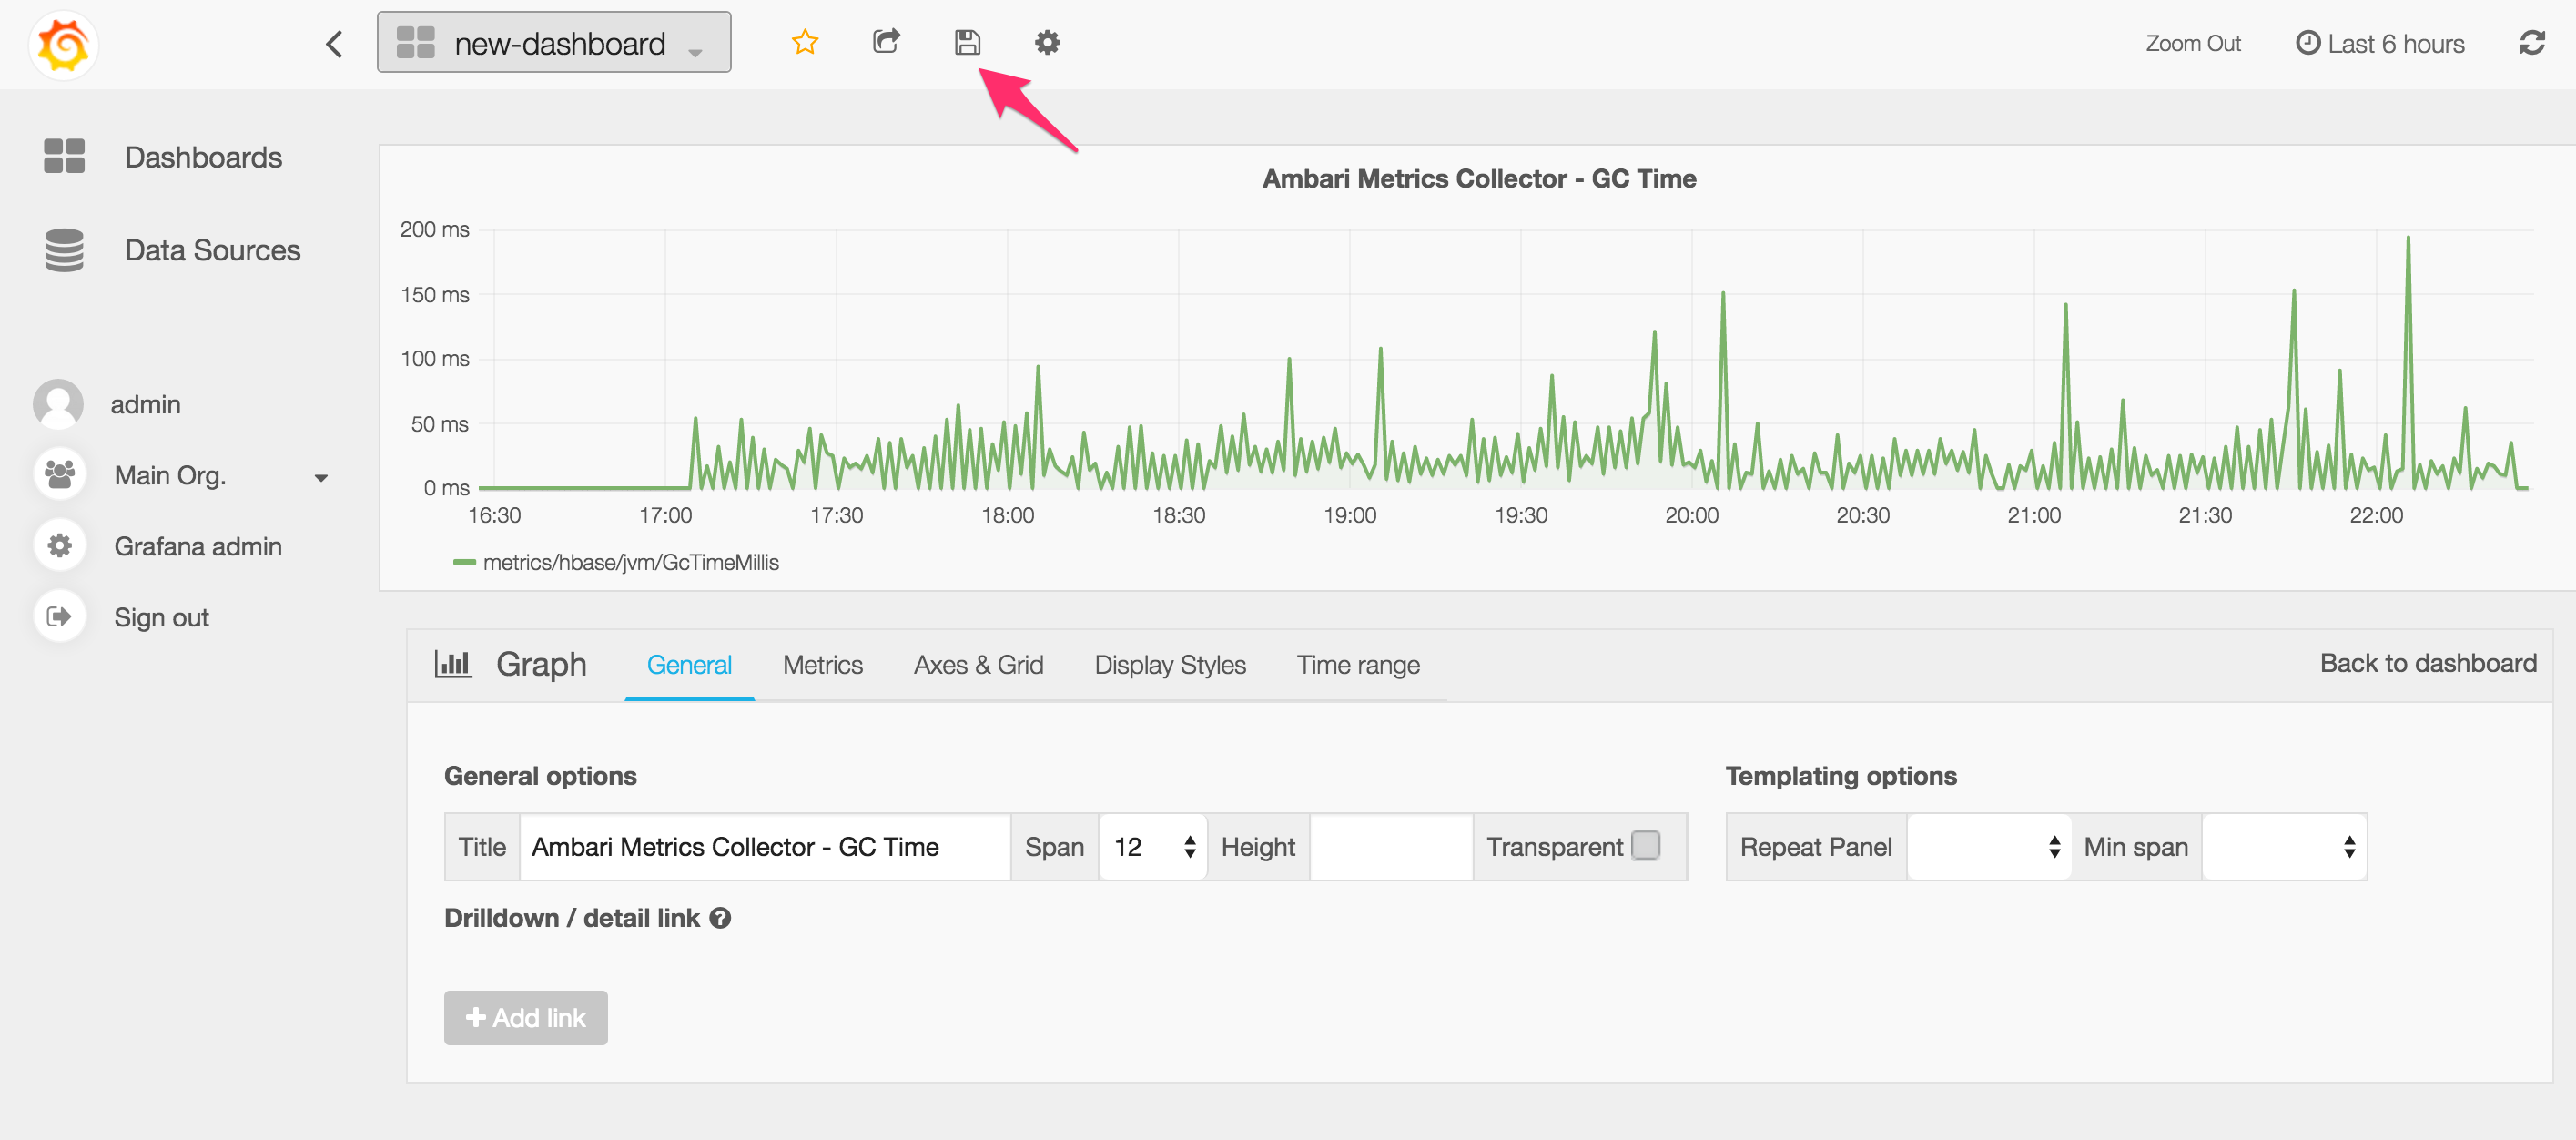Click the Sign out icon

coord(59,617)
